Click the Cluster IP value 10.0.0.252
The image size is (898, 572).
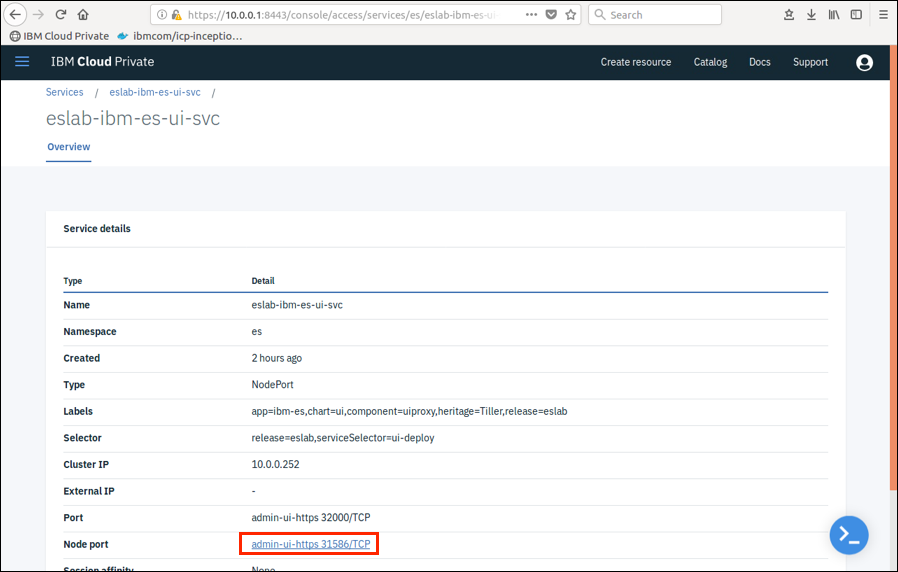coord(275,464)
